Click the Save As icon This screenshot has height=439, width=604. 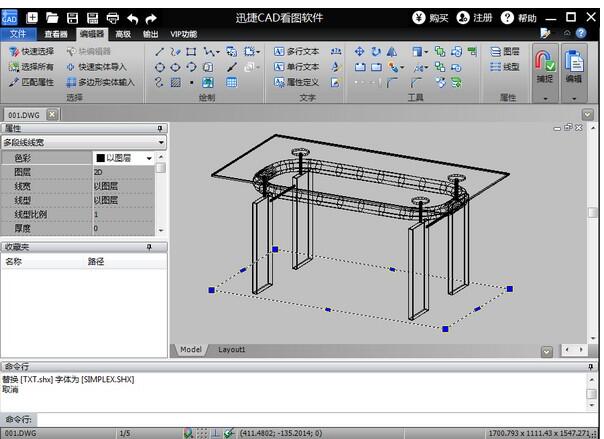point(92,18)
